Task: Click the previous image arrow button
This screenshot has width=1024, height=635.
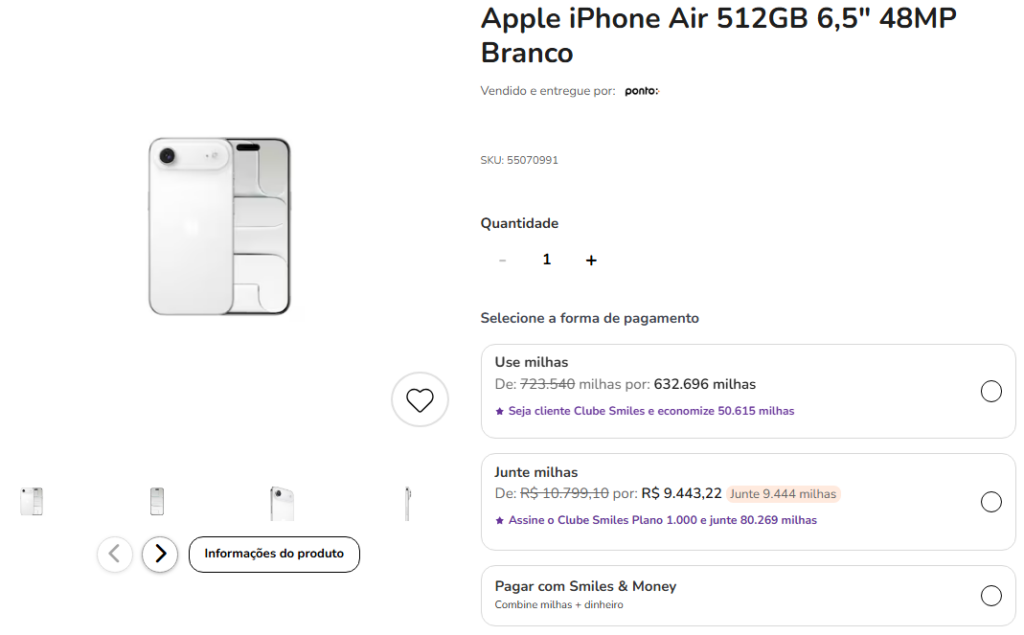Action: tap(115, 554)
